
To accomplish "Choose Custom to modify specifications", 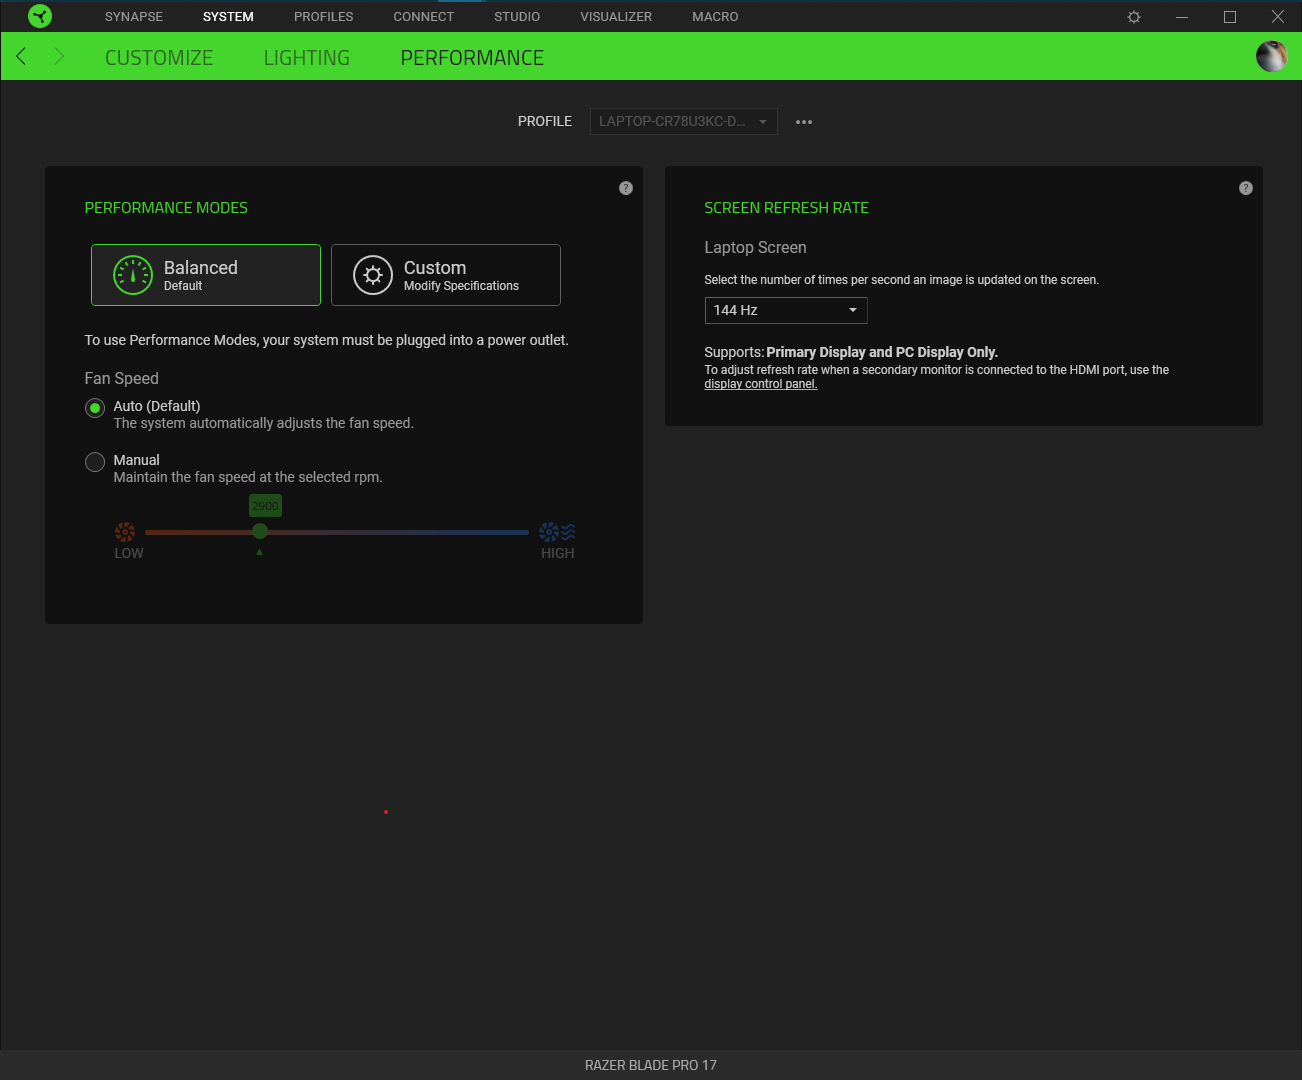I will (x=445, y=274).
